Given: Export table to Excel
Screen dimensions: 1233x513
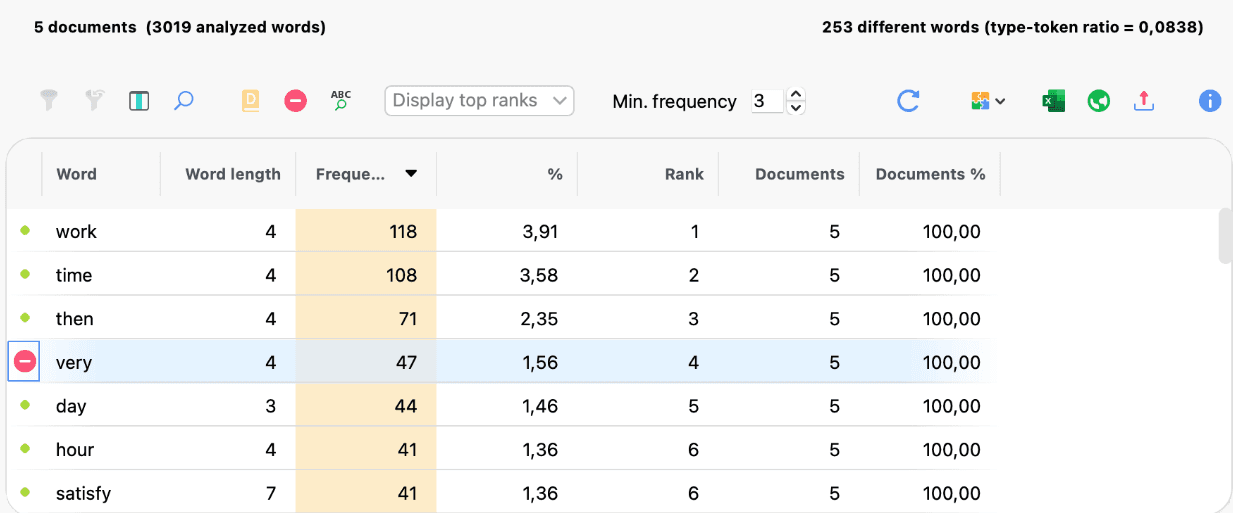Looking at the screenshot, I should (1053, 101).
